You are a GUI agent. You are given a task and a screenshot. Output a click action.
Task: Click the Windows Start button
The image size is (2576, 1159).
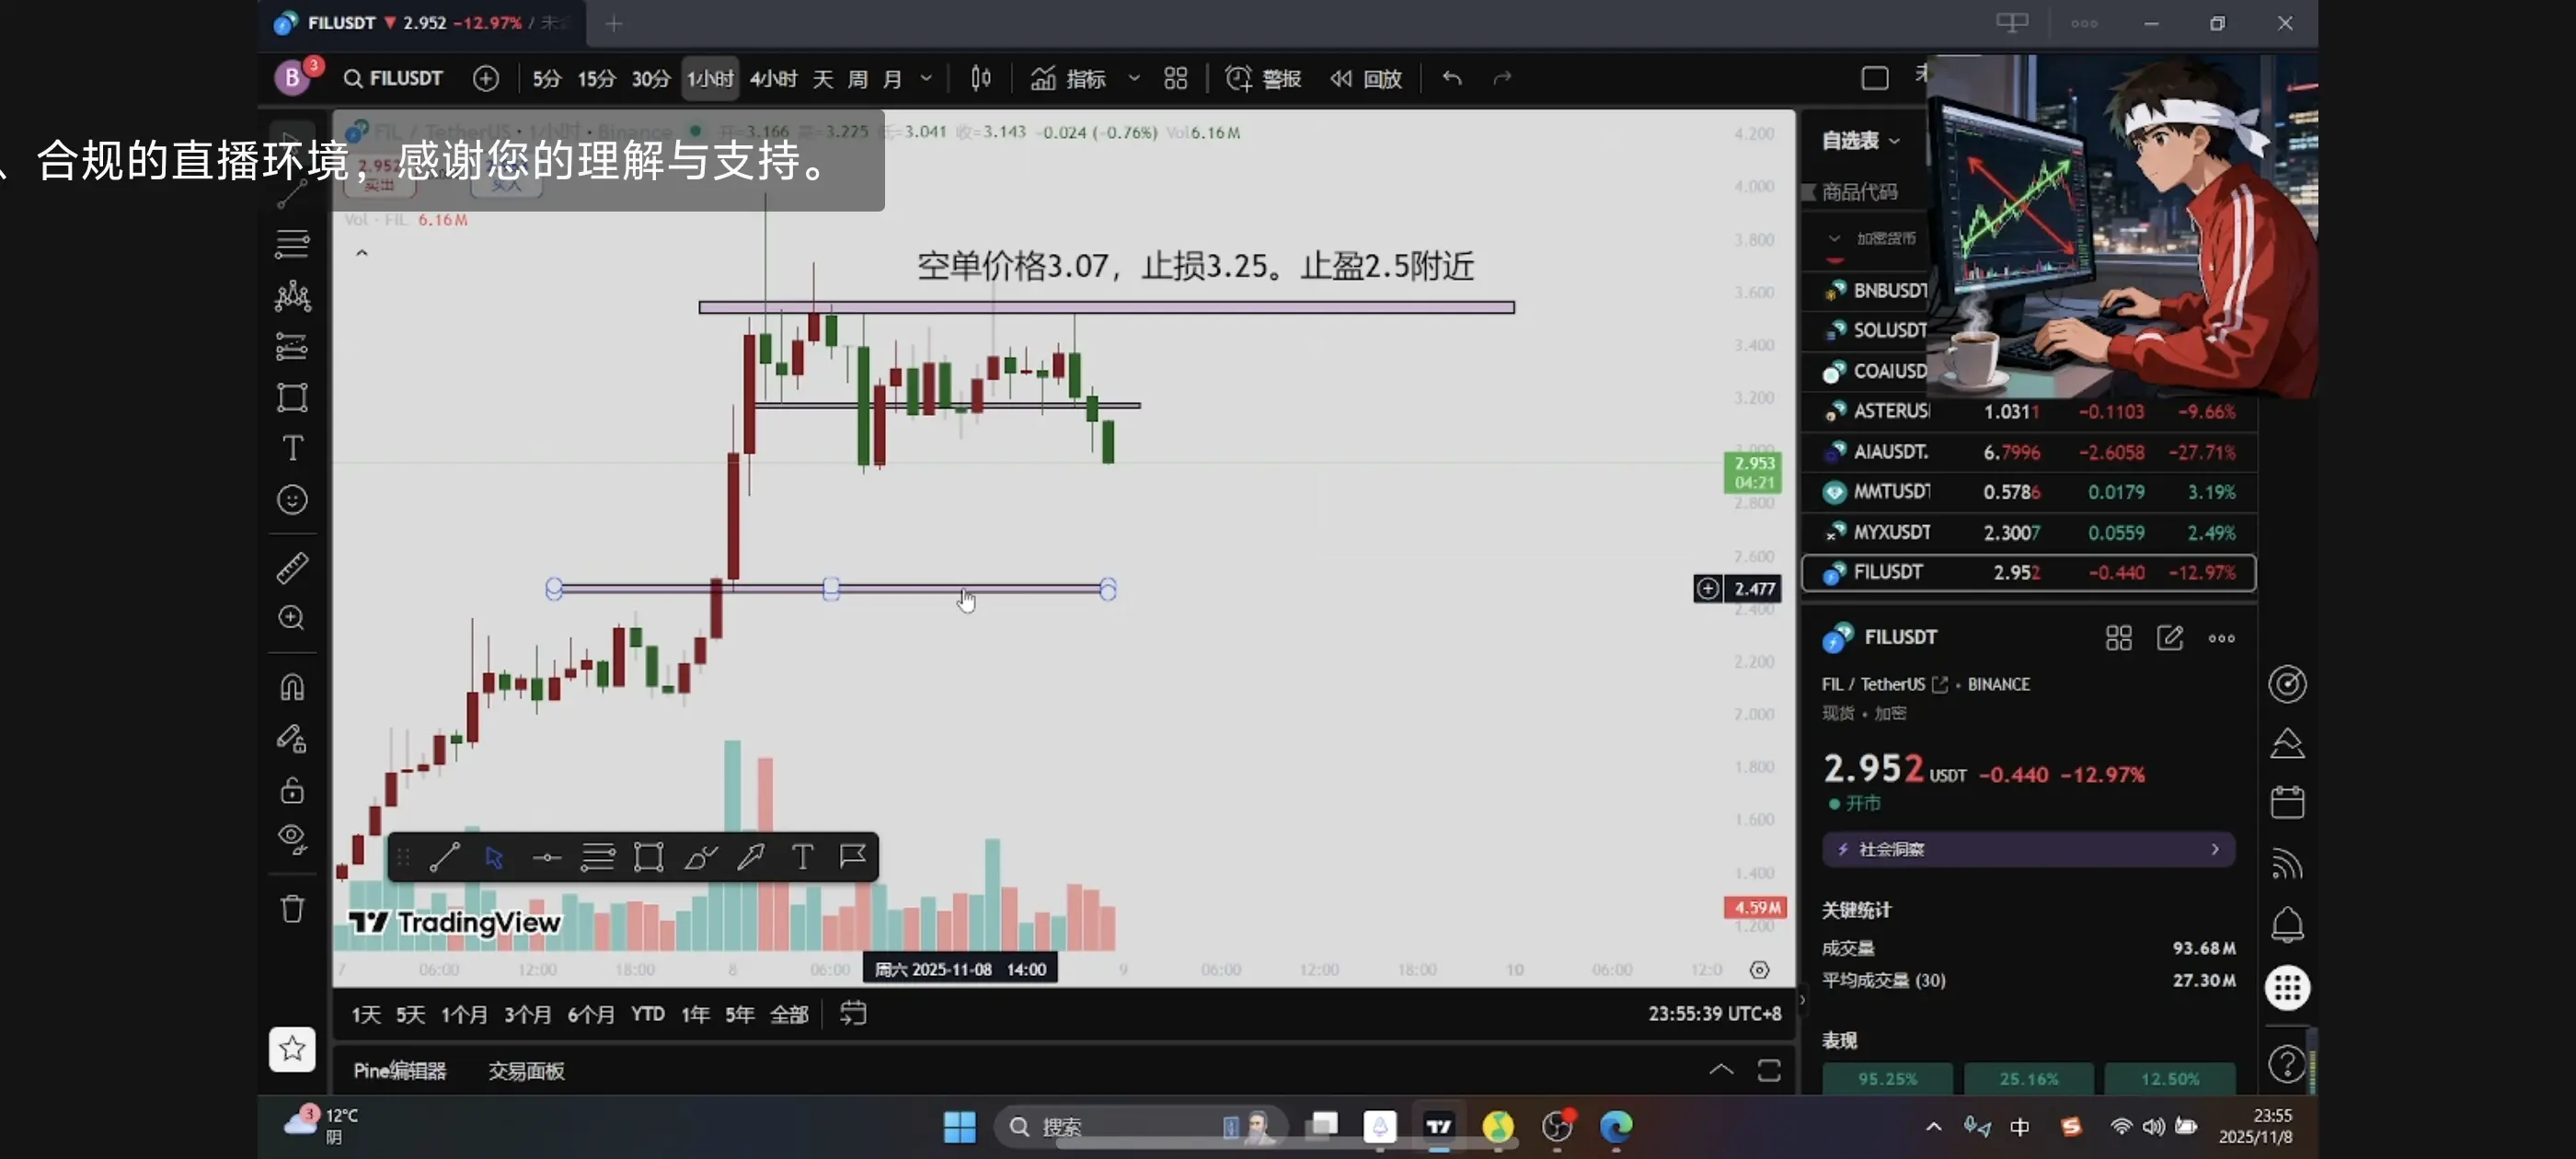959,1126
